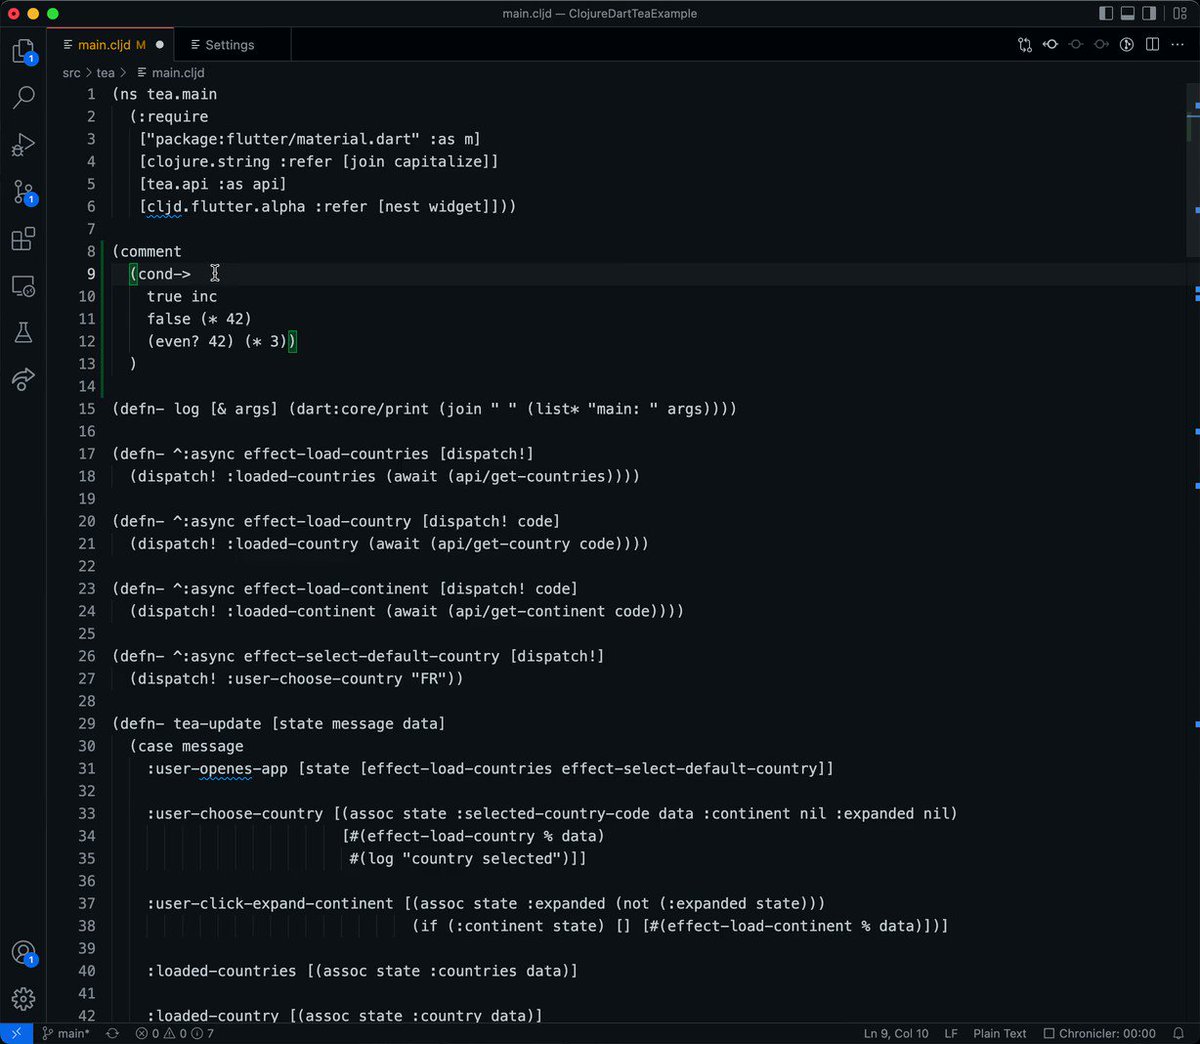Open errors and warnings problems indicator

click(x=175, y=1033)
